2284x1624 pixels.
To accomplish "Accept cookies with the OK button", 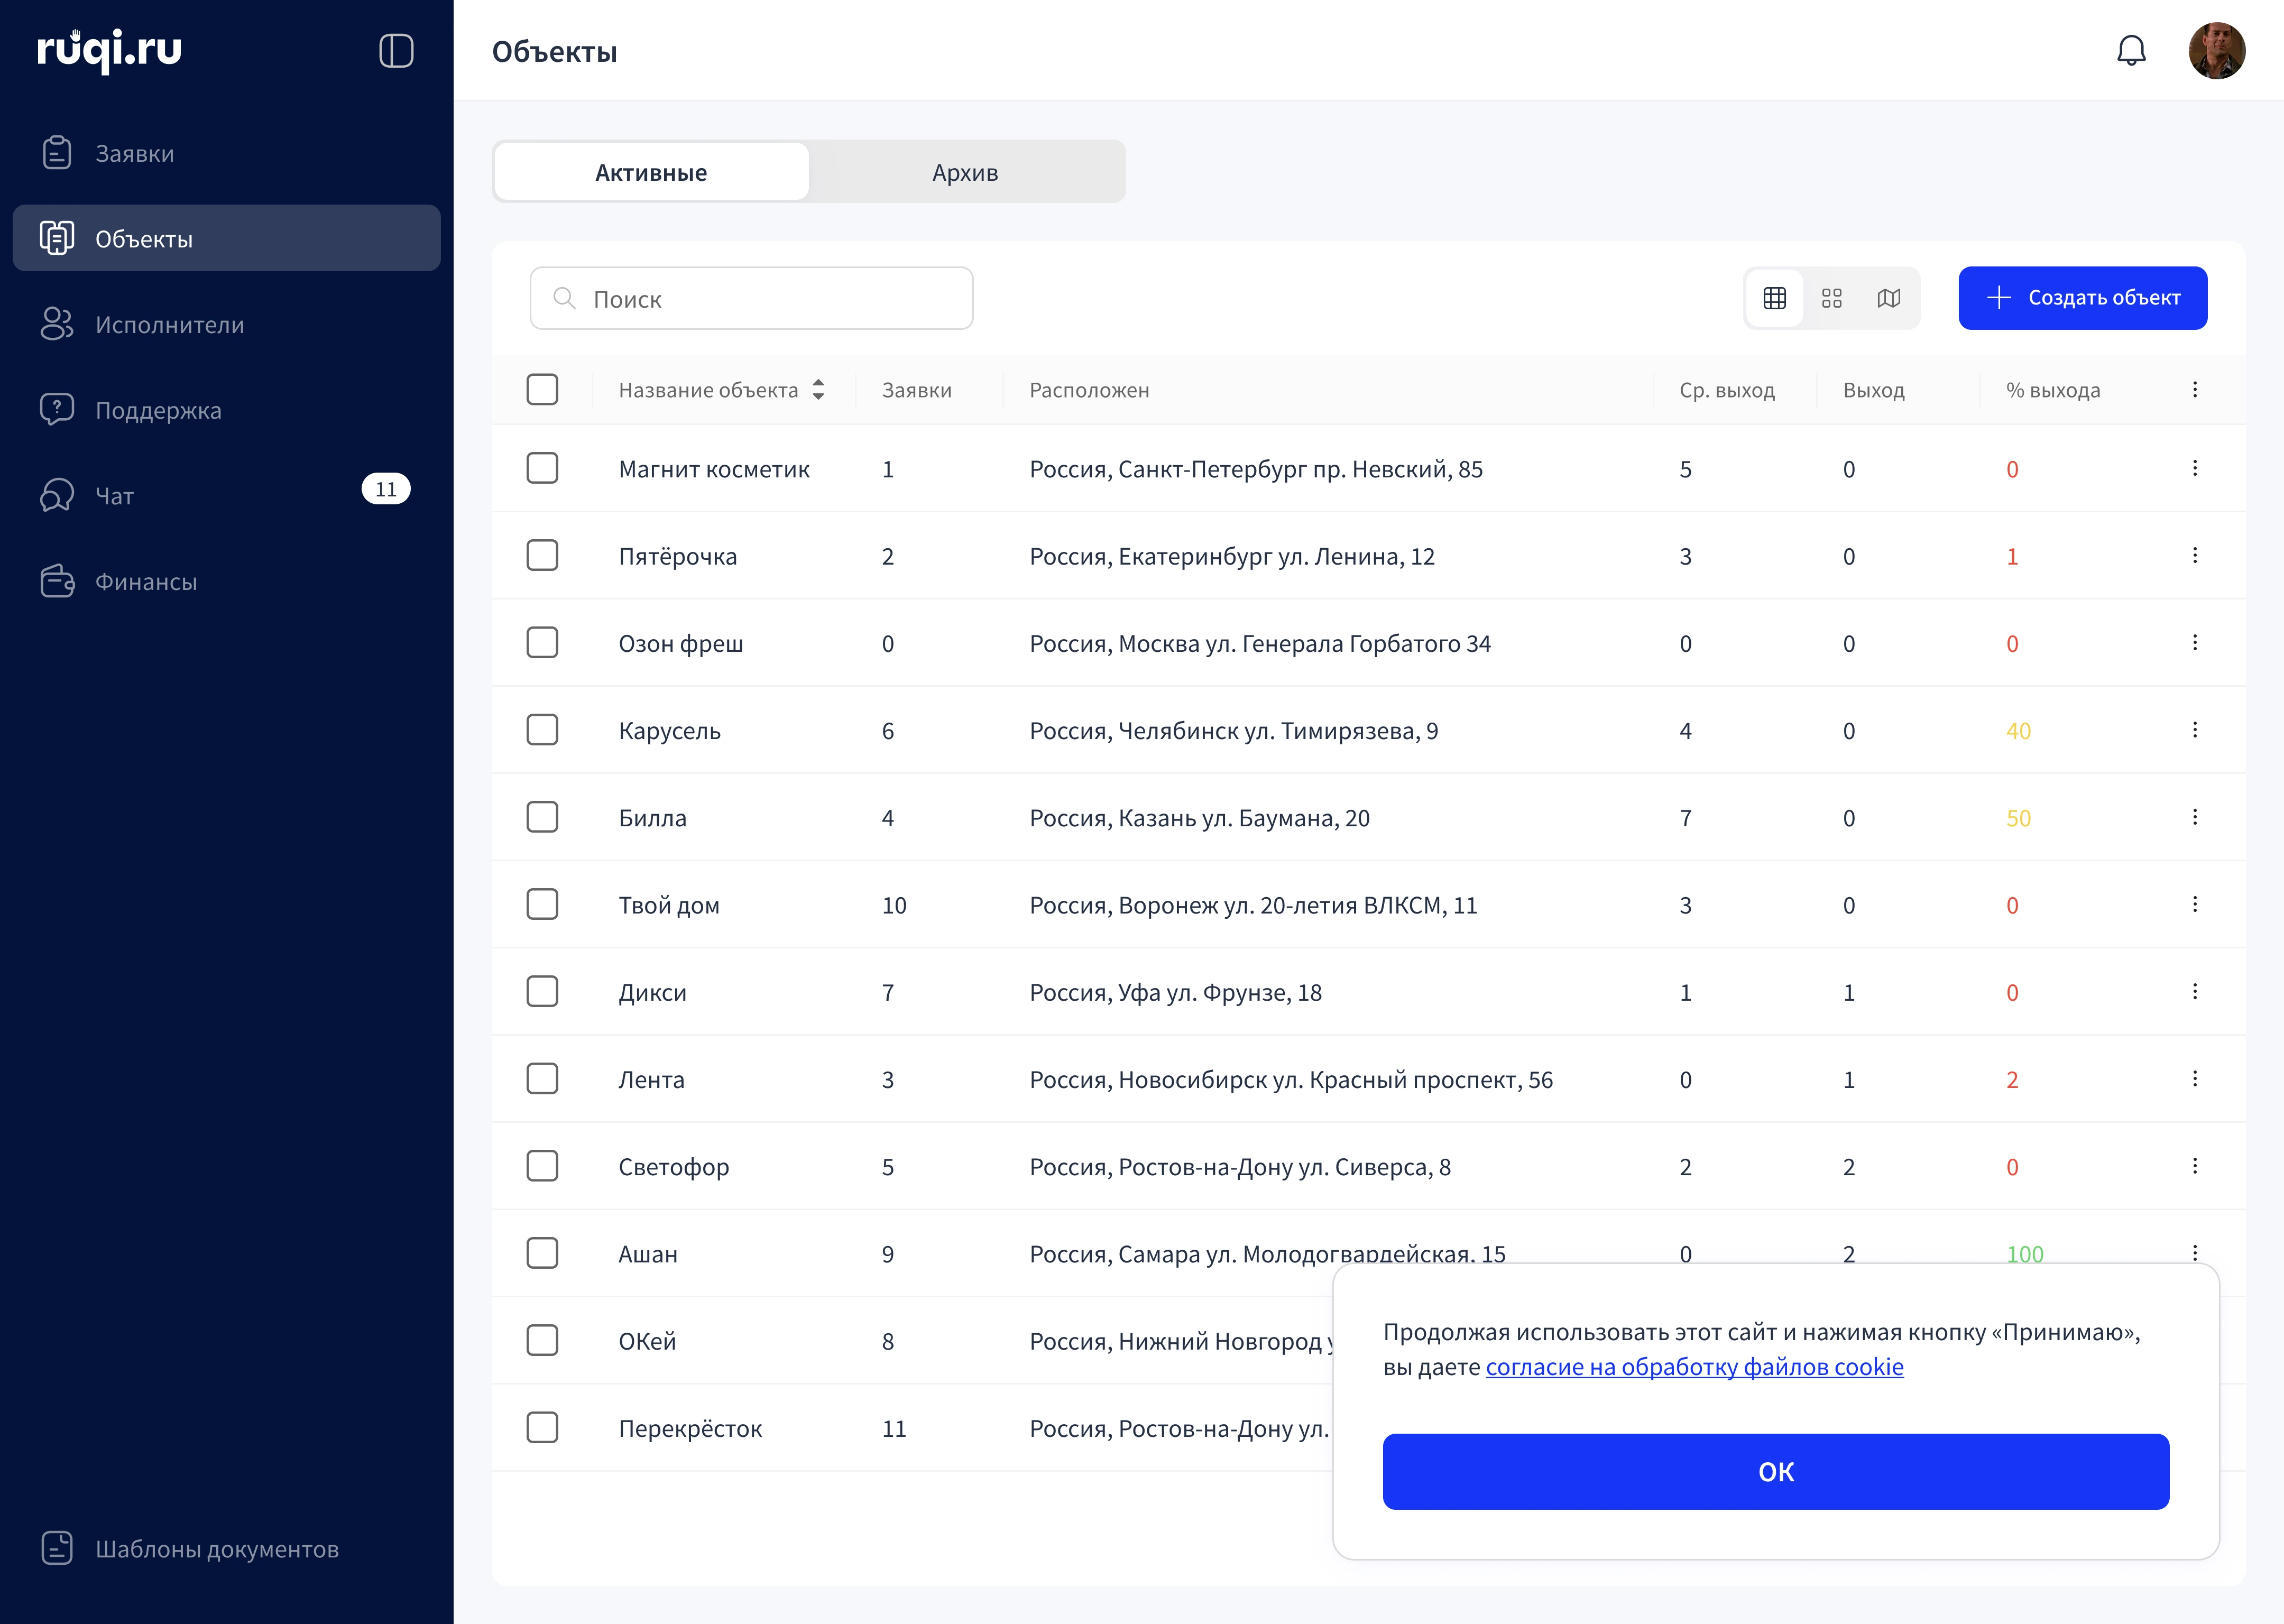I will click(x=1775, y=1471).
